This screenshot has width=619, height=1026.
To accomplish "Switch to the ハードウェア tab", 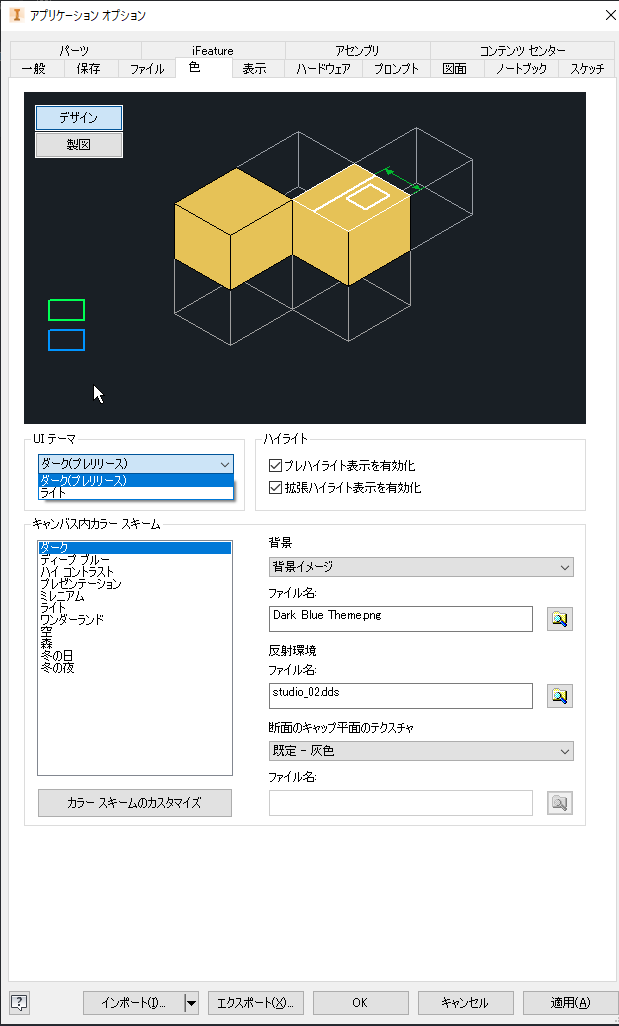I will coord(323,69).
